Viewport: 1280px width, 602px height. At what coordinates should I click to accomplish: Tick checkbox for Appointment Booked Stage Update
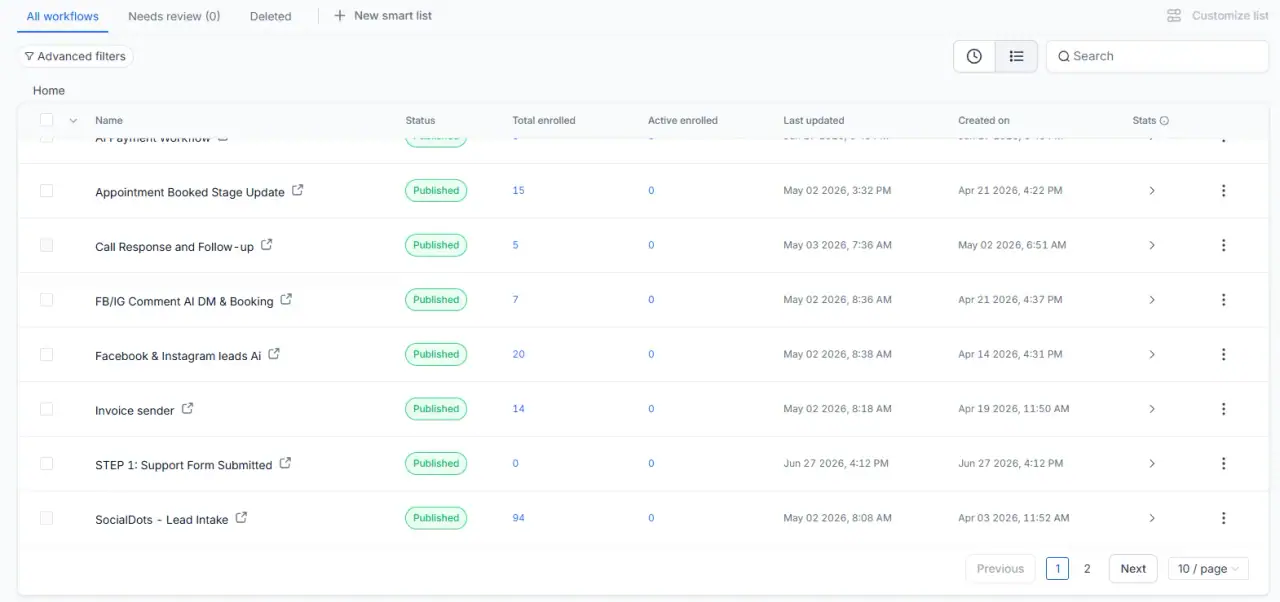(46, 190)
